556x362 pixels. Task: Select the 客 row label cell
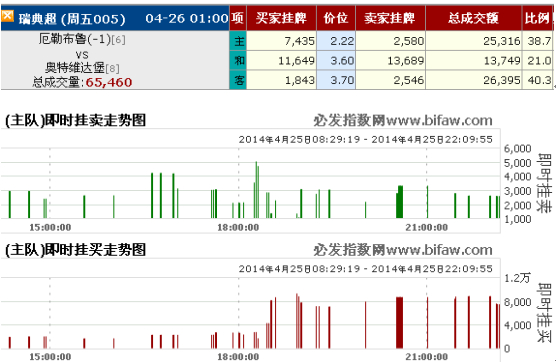[239, 80]
